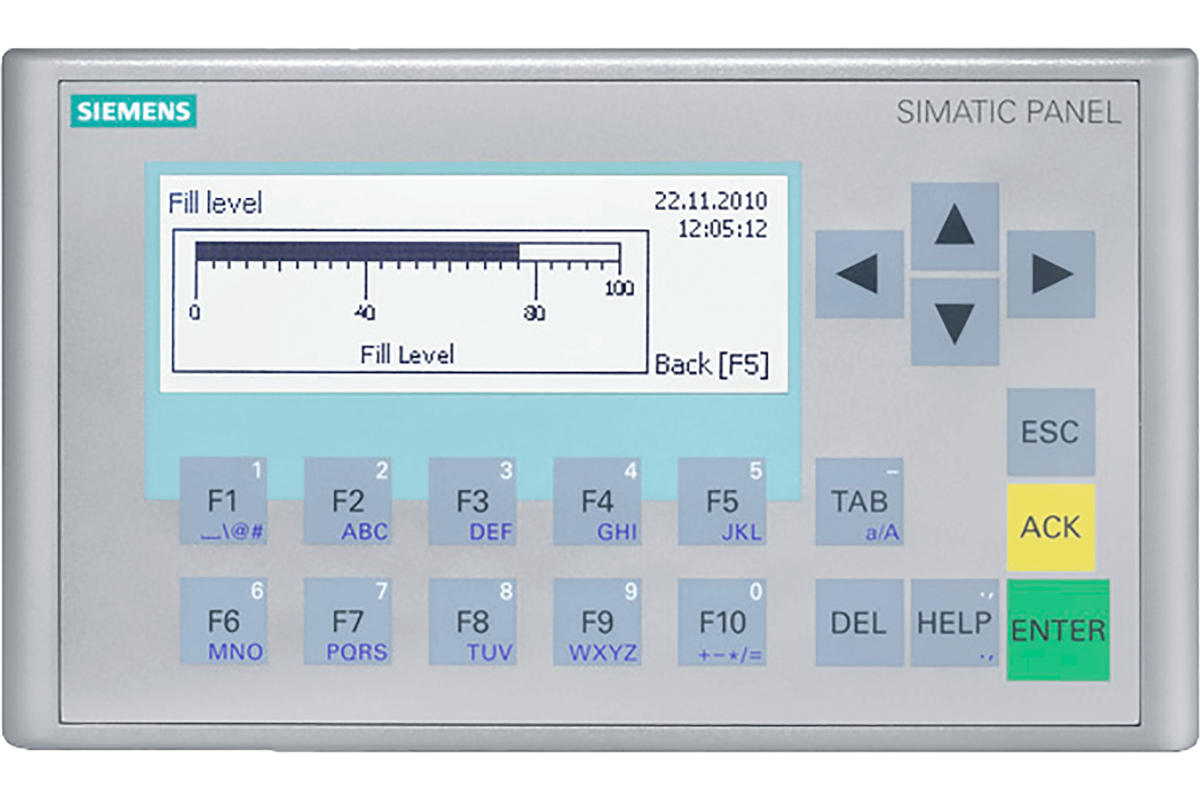The height and width of the screenshot is (800, 1200).
Task: Click the ESC key
Action: pyautogui.click(x=1051, y=432)
